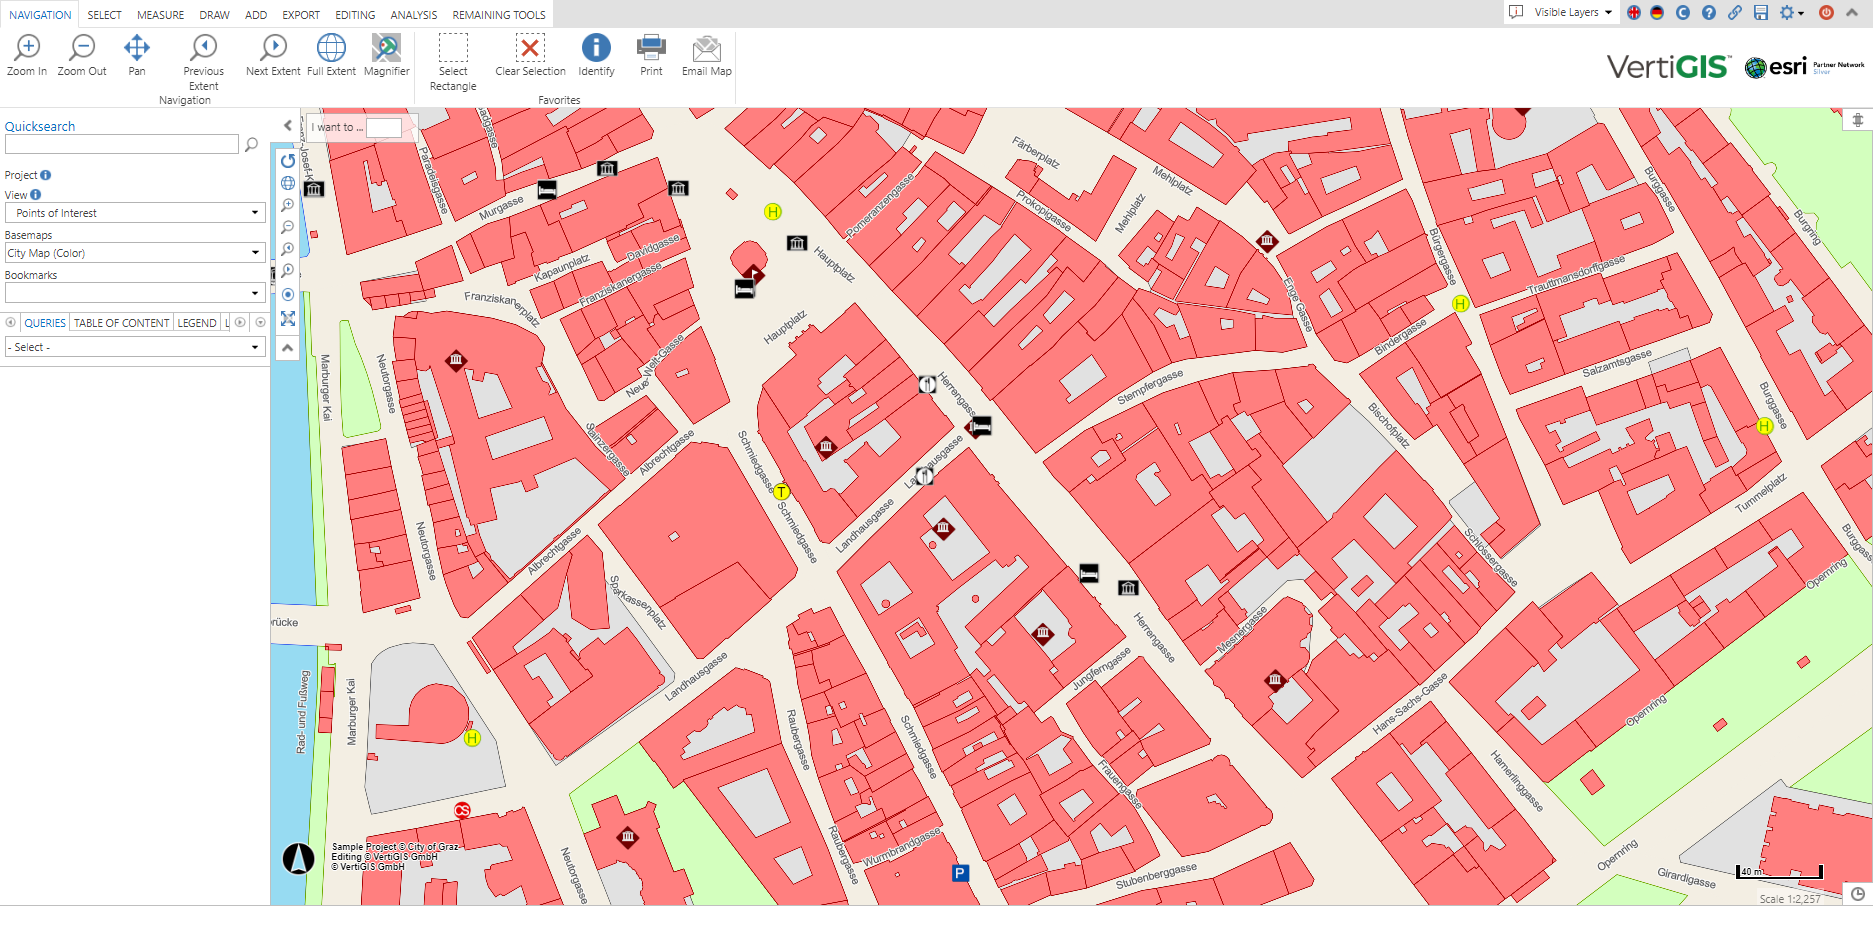The height and width of the screenshot is (929, 1873).
Task: Open the help icon in the top bar
Action: [1709, 12]
